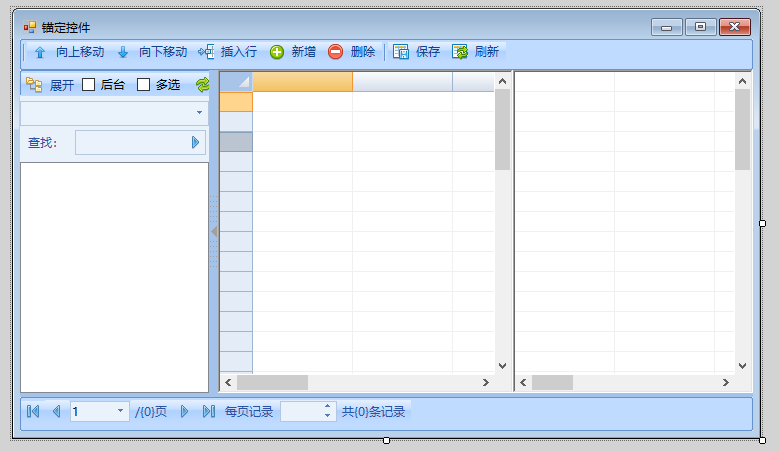Go to first page in pager

[33, 411]
